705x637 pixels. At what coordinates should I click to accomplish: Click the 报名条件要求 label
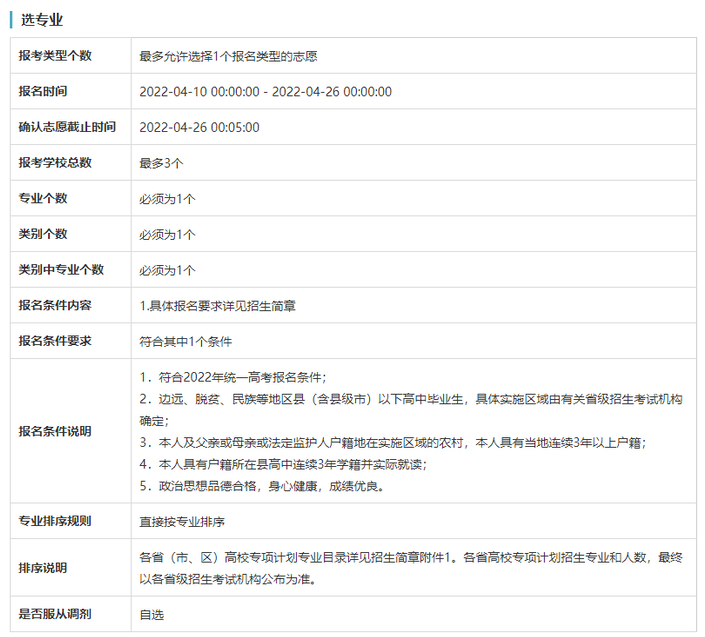[55, 341]
